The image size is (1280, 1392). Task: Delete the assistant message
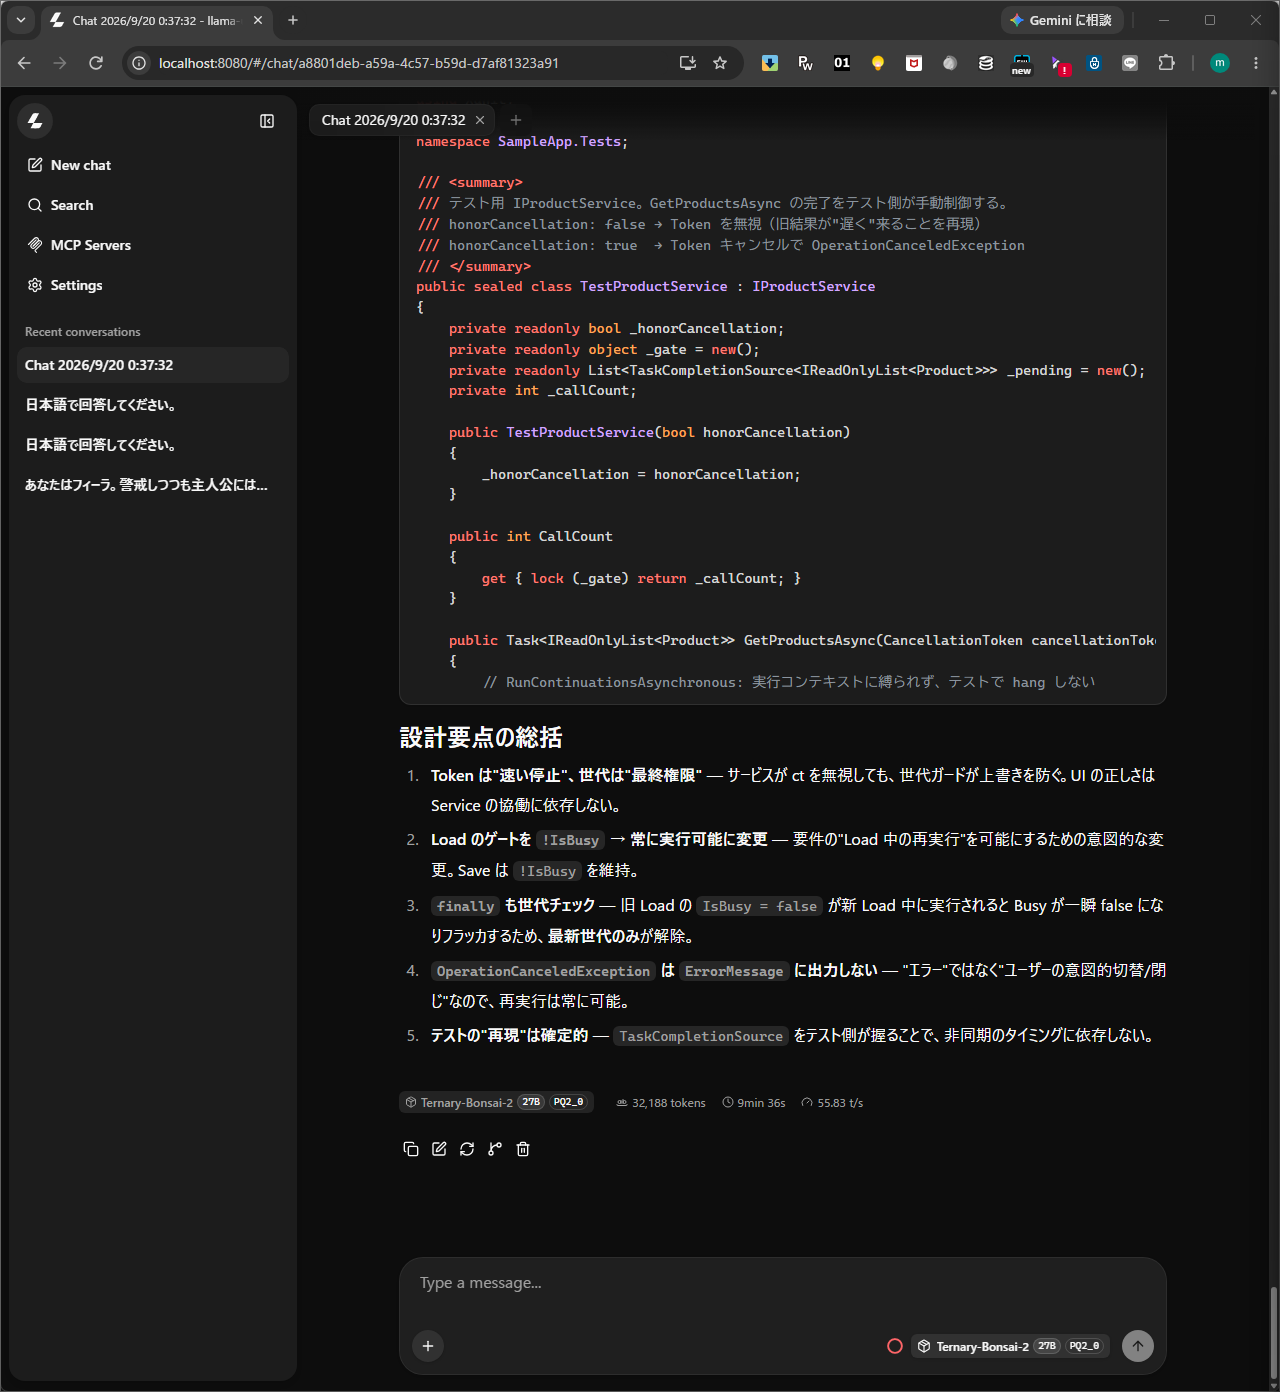click(x=523, y=1149)
